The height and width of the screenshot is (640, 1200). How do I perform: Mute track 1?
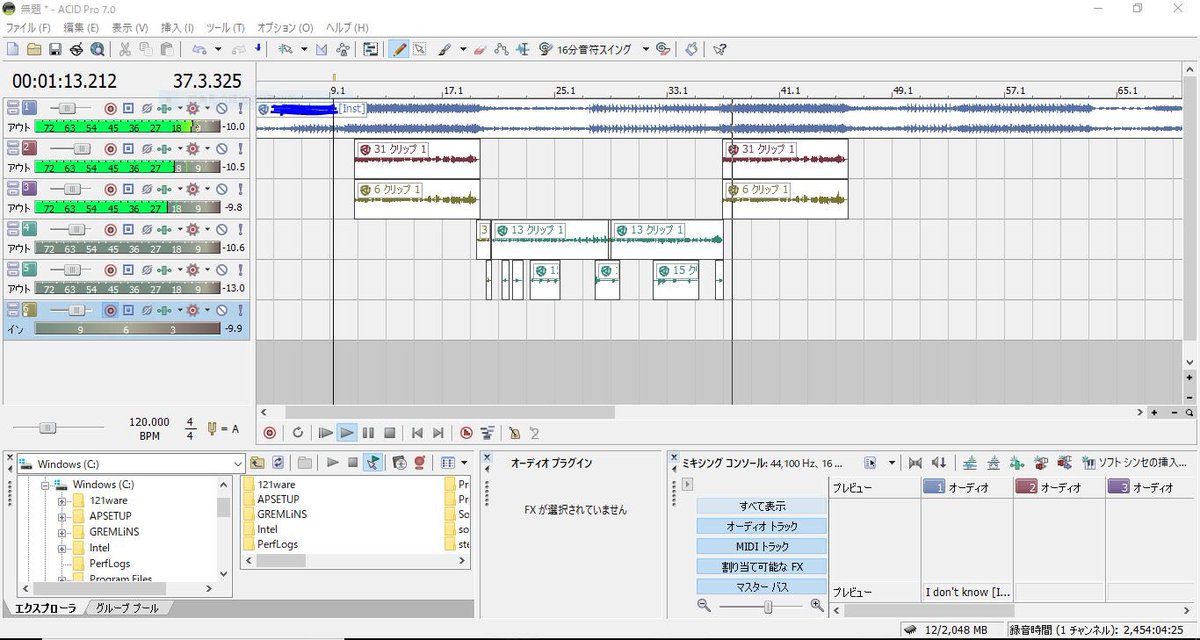(x=222, y=108)
